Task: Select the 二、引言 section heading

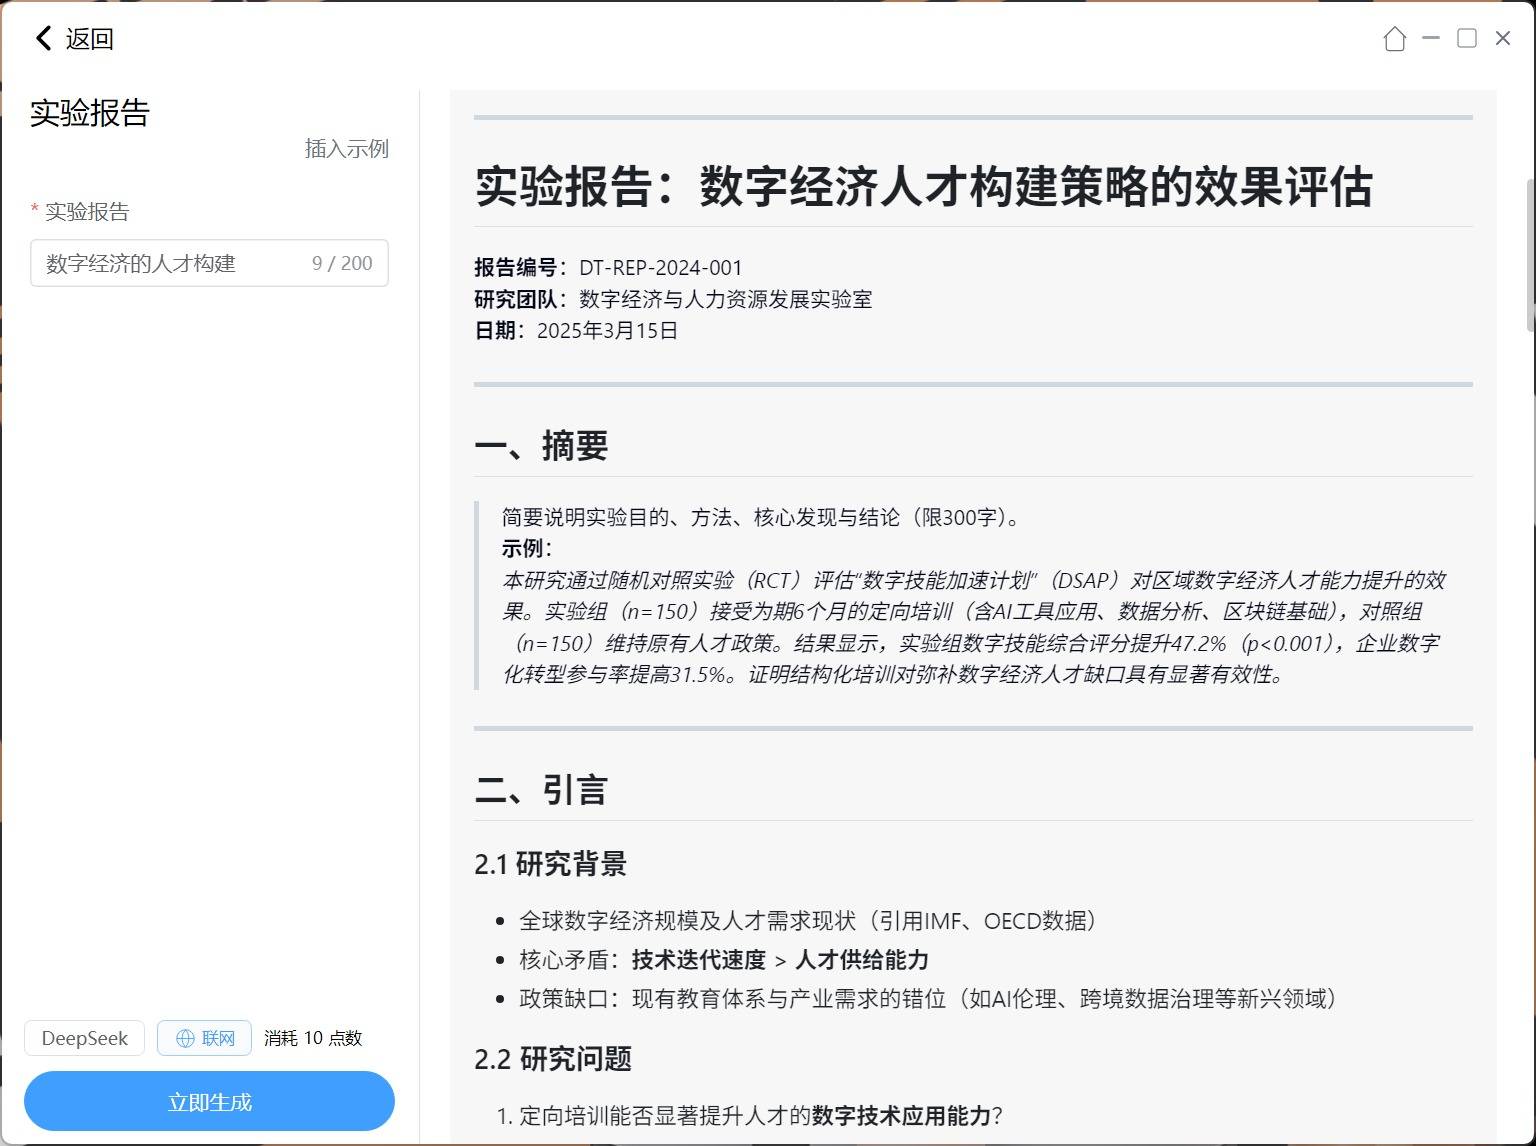Action: coord(541,790)
